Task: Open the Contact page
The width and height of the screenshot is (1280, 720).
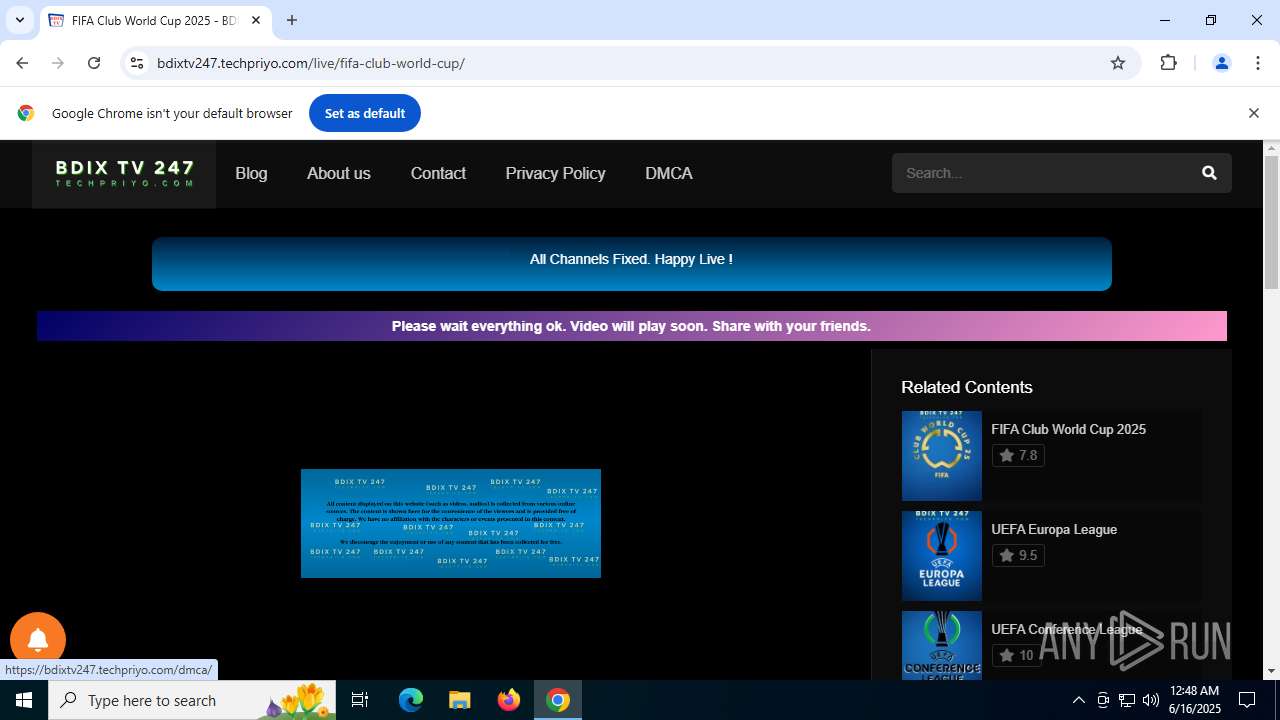Action: click(x=438, y=173)
